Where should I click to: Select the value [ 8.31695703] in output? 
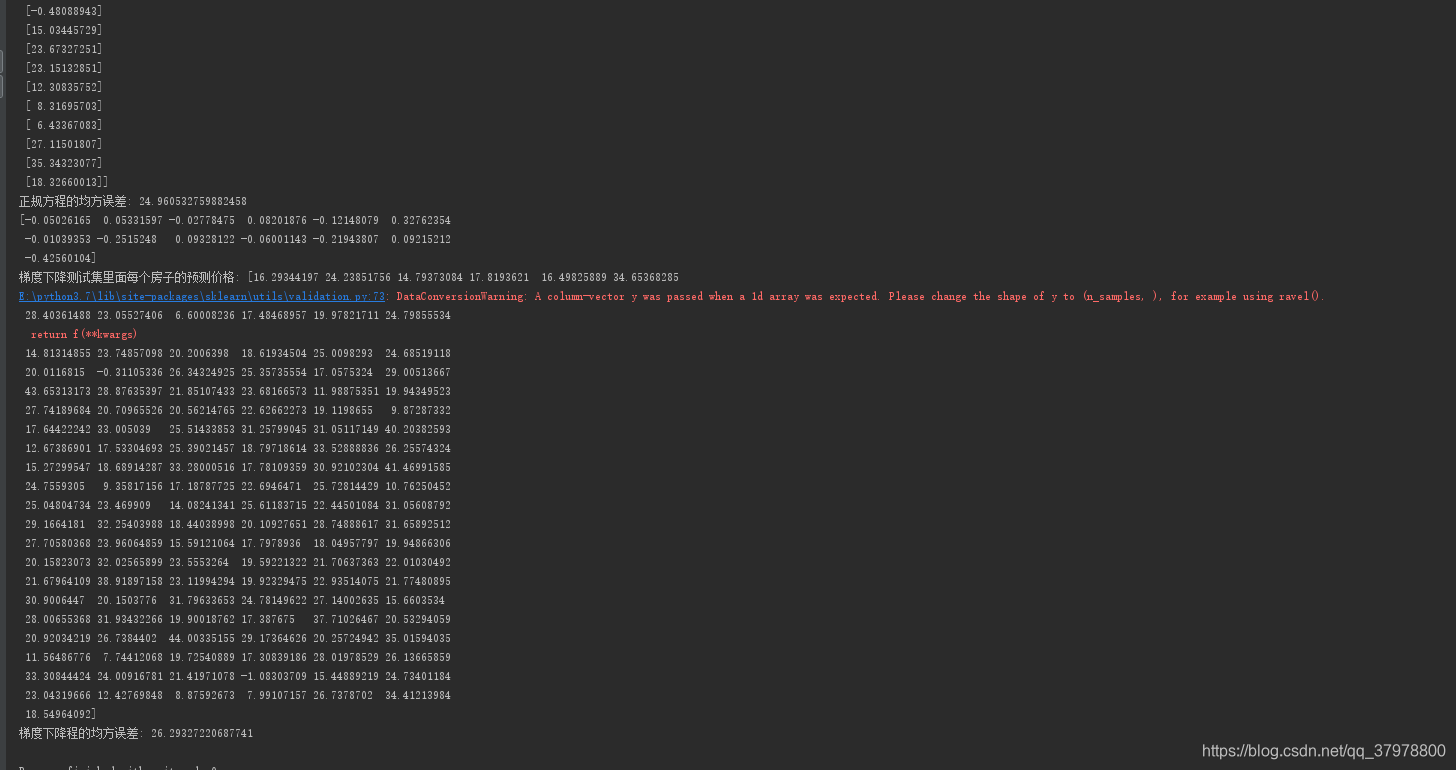tap(64, 106)
